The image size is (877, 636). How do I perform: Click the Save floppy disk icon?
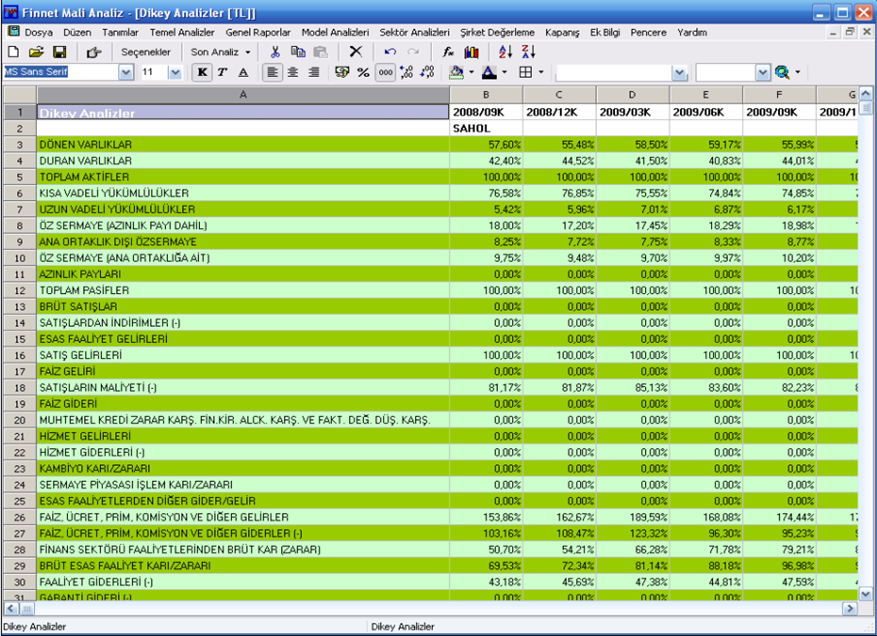coord(59,52)
